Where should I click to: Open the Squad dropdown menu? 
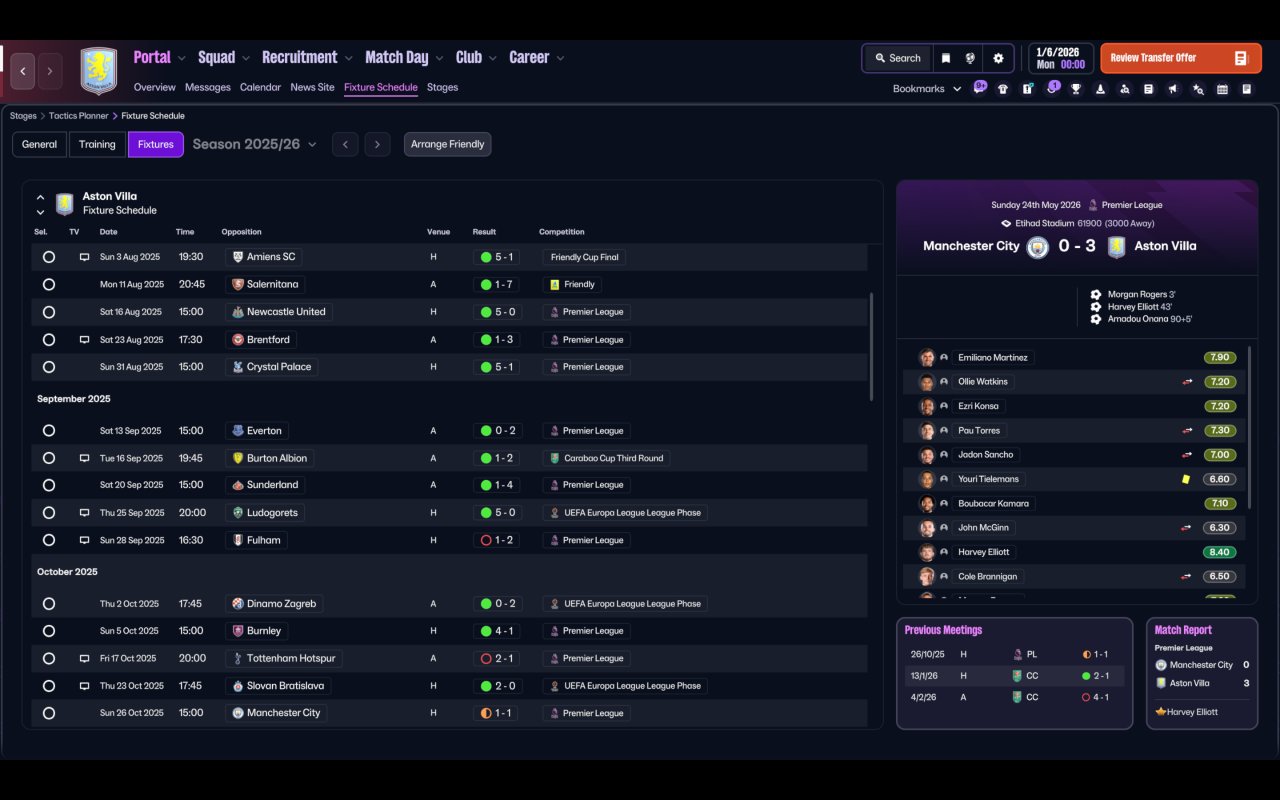click(225, 58)
